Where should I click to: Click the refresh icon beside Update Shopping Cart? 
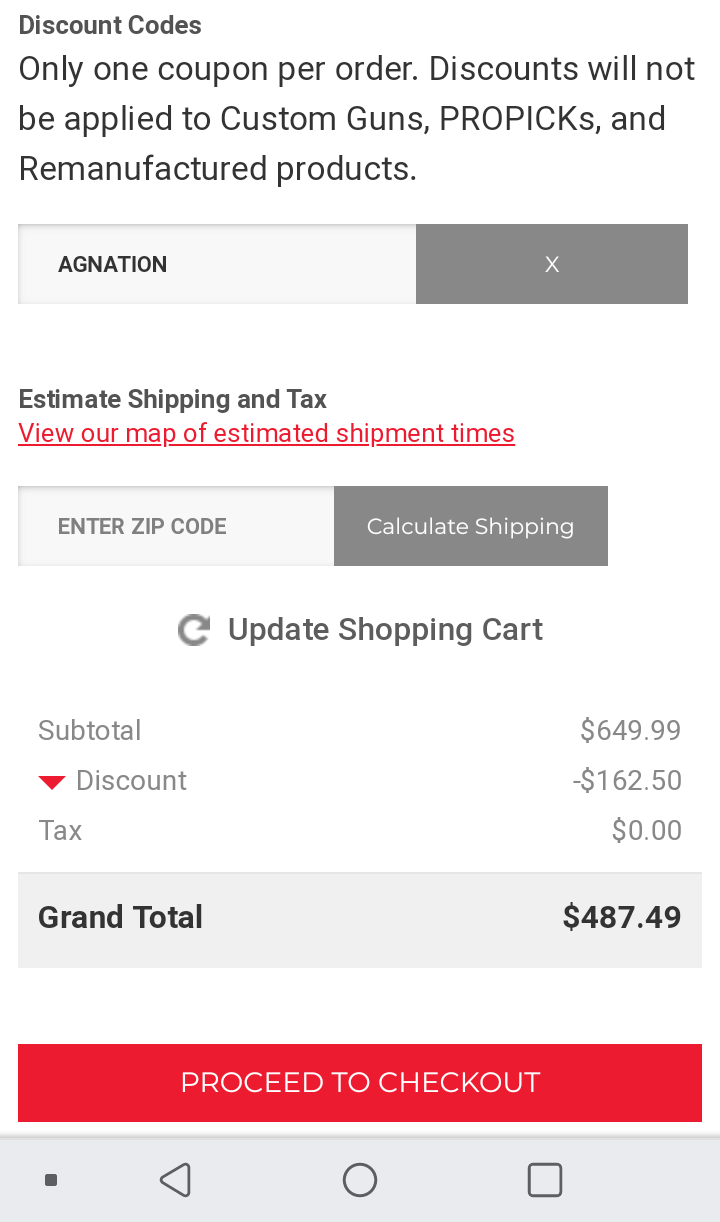194,630
